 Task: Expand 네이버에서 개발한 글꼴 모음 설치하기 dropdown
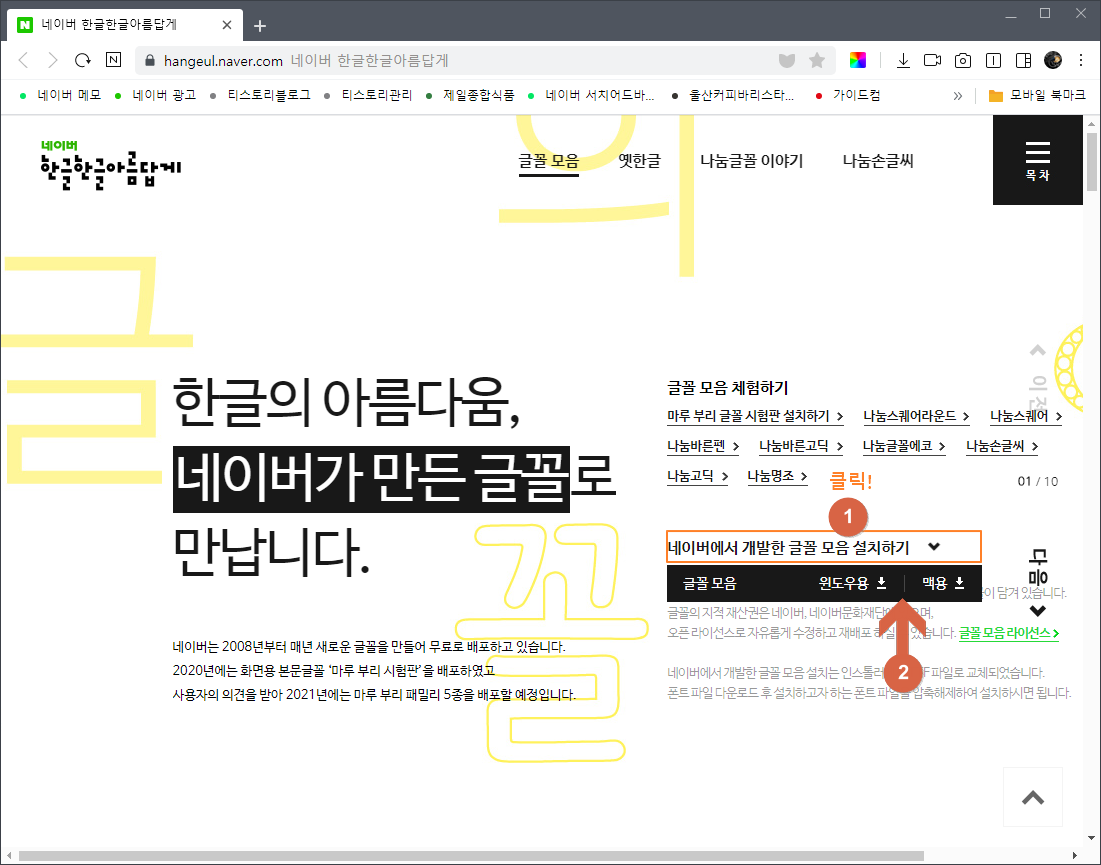824,547
